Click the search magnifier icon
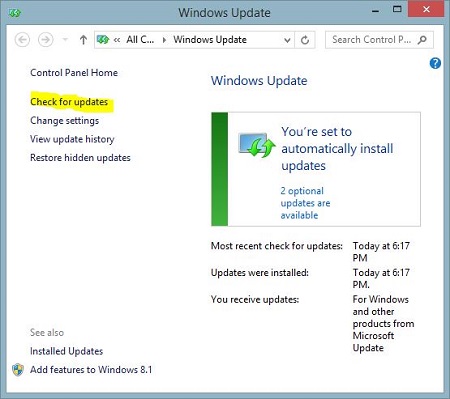Viewport: 450px width, 399px height. click(x=422, y=40)
